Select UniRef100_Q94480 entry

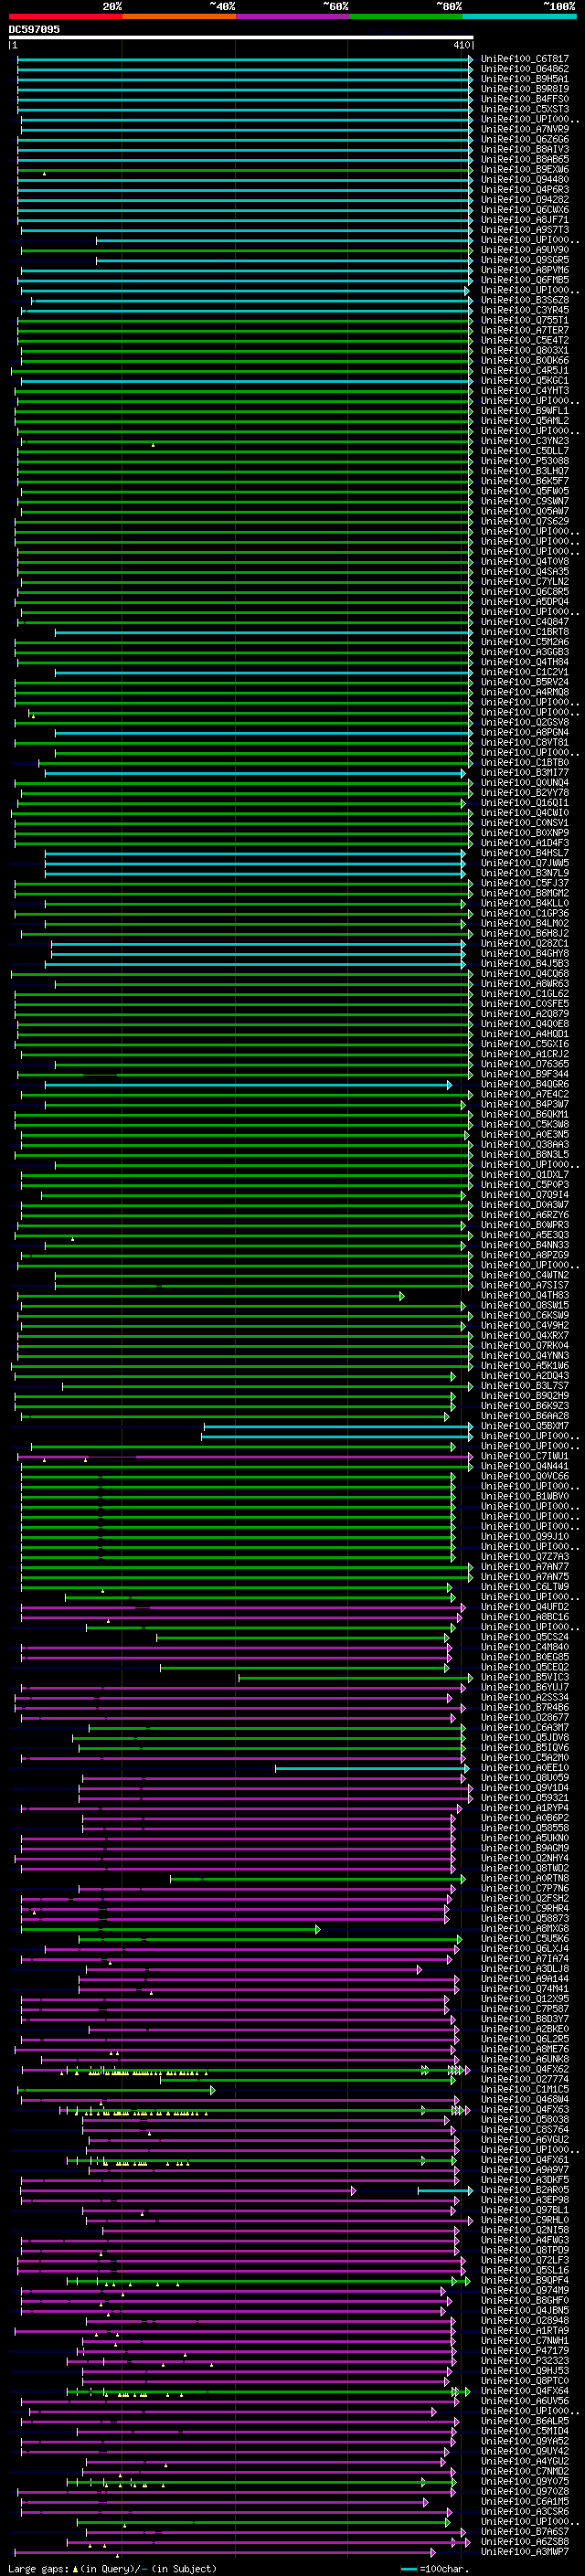click(525, 180)
